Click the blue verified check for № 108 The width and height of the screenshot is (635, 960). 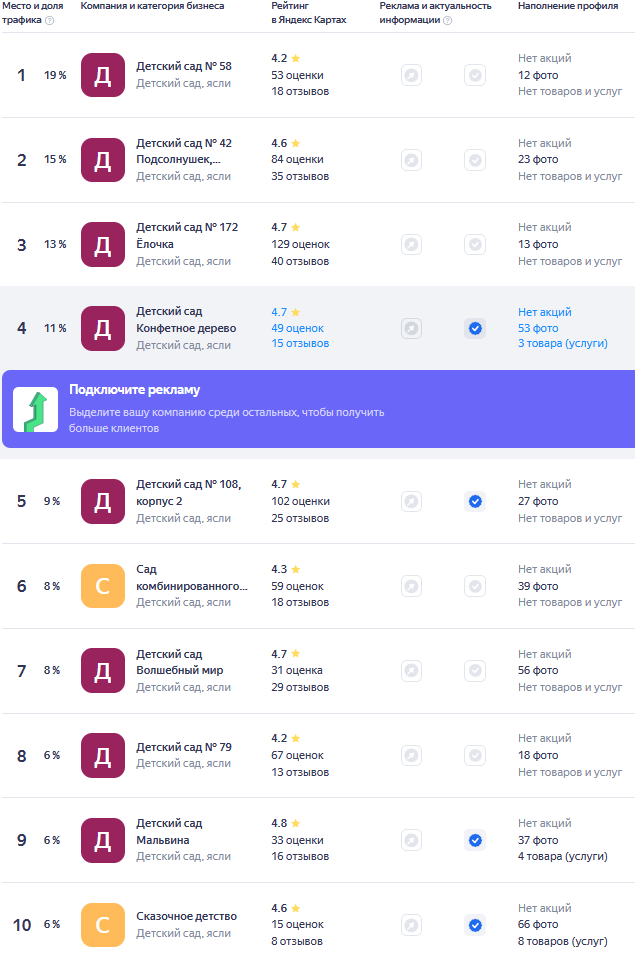475,501
